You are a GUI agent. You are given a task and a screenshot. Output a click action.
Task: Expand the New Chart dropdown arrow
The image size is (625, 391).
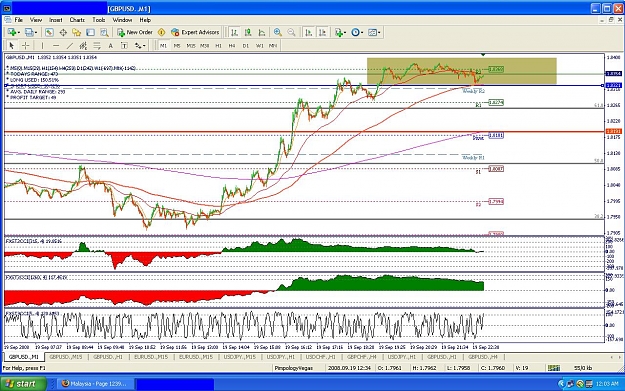click(x=19, y=33)
